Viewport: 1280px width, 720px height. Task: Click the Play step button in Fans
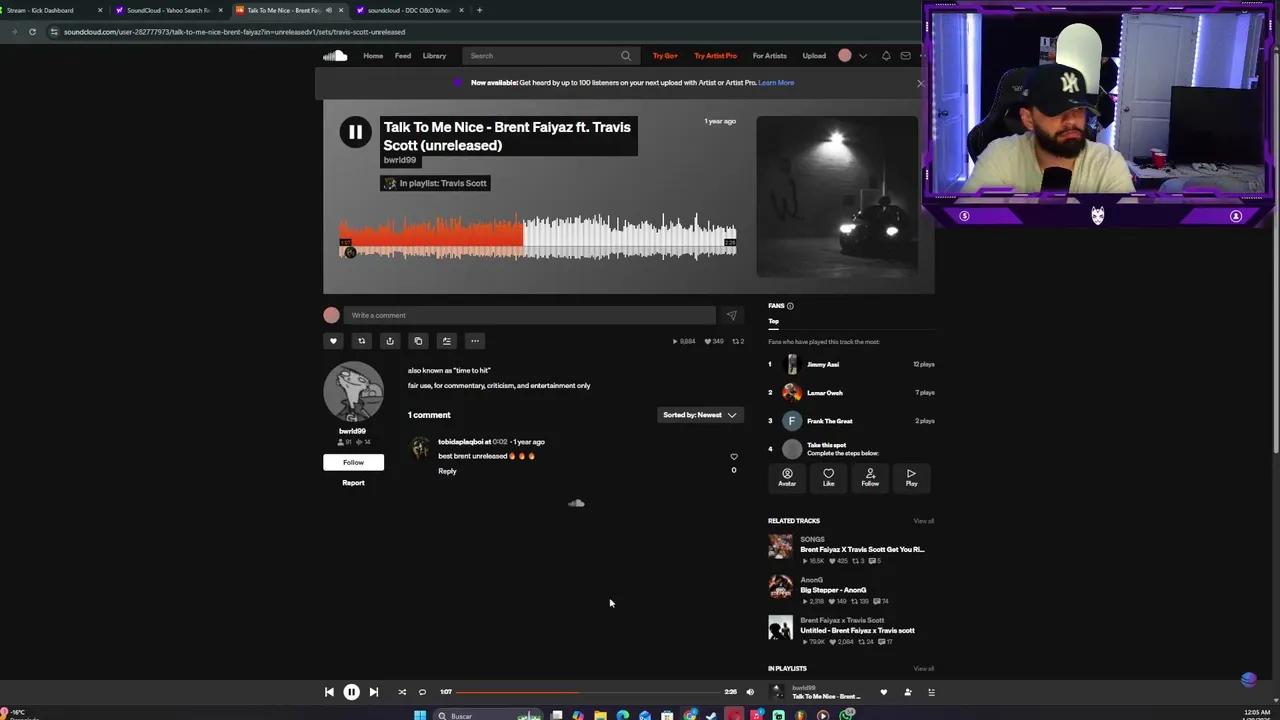point(911,478)
